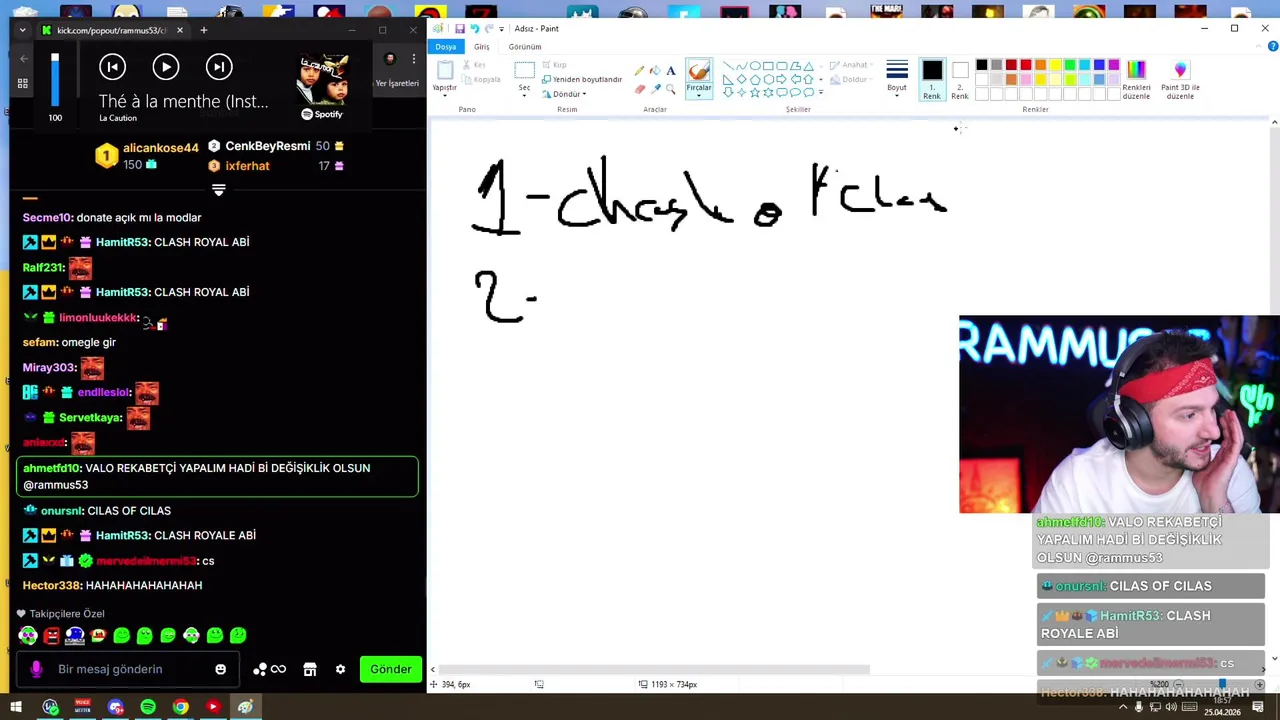Open the Dosya menu in Paint
Screen dimensions: 1280x720
tap(445, 47)
